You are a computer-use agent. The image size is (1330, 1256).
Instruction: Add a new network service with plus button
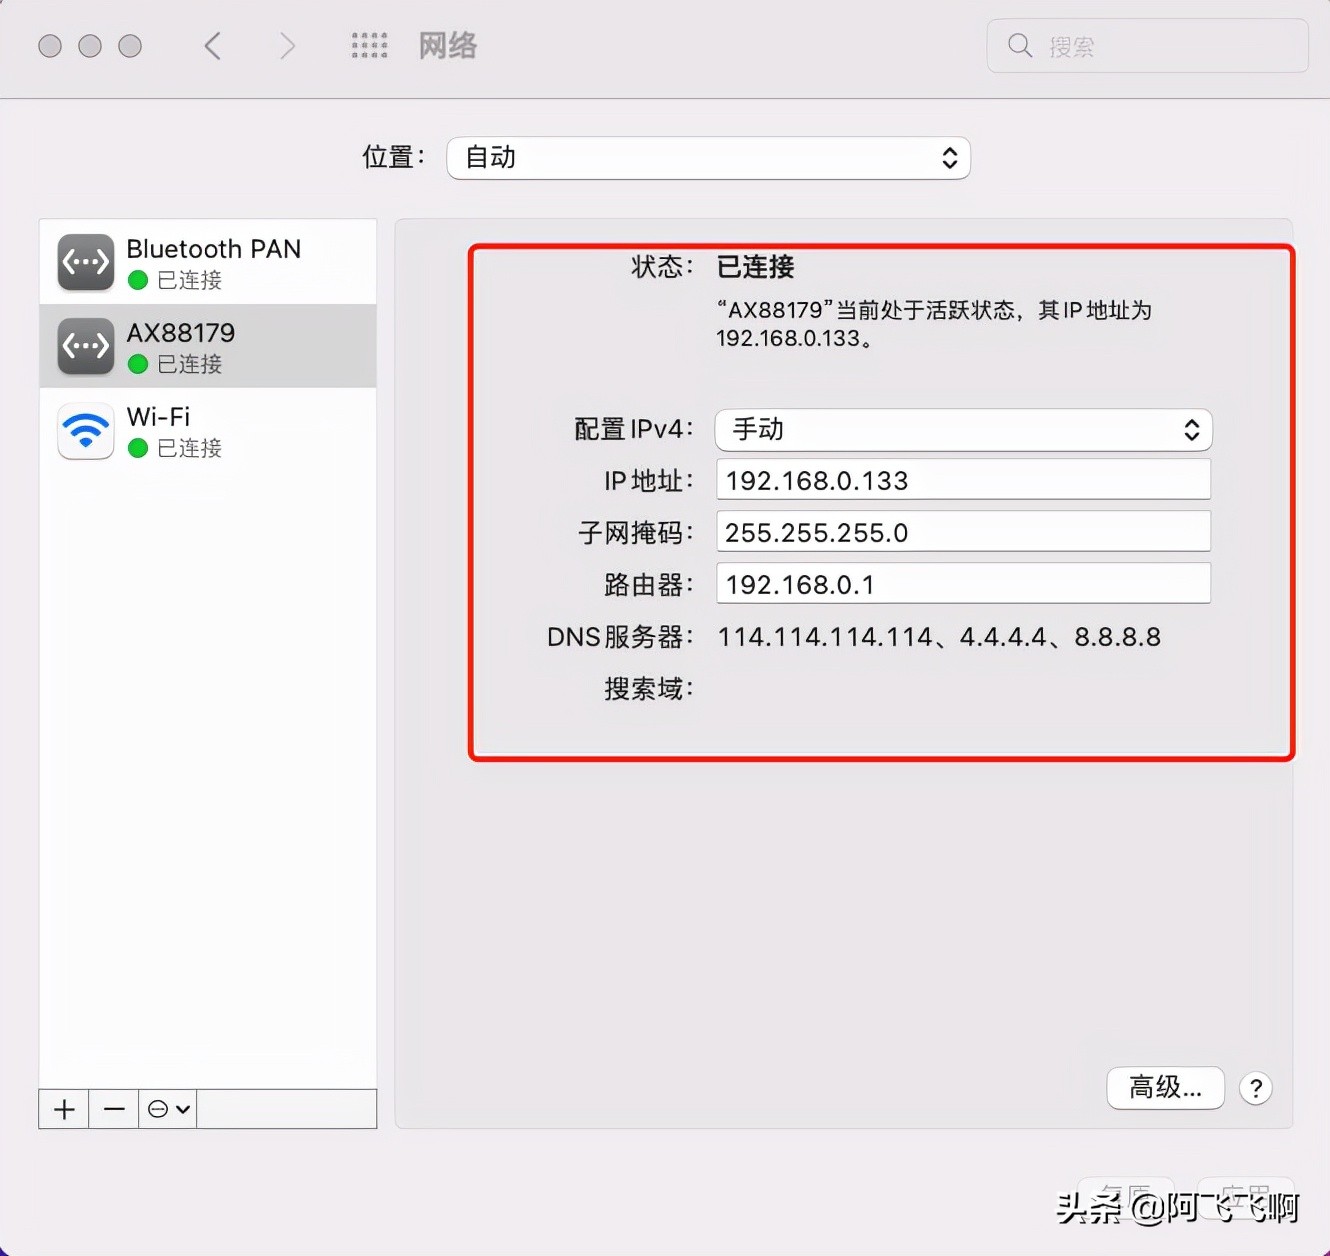point(63,1108)
